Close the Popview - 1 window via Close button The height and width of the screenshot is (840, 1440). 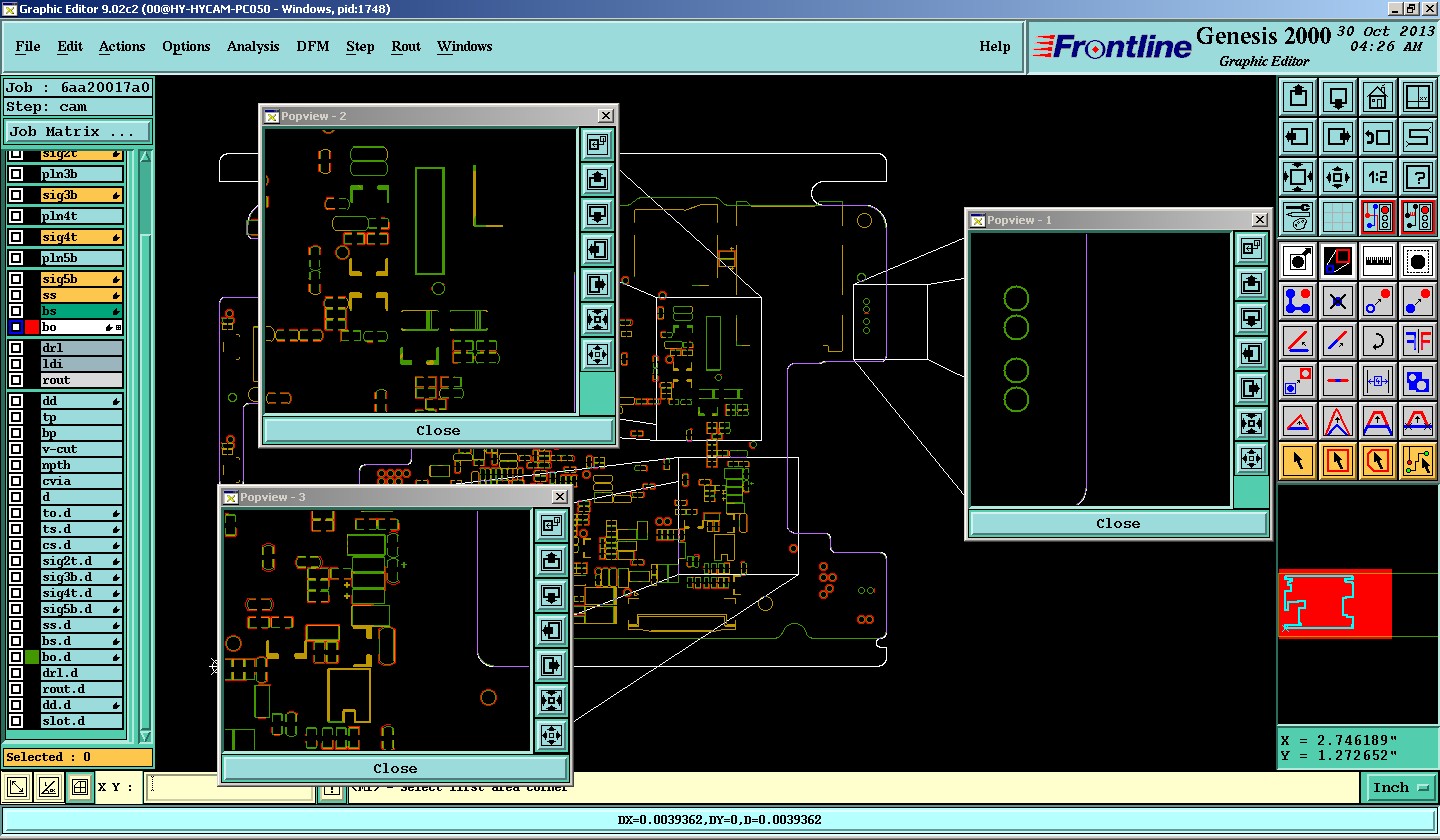1117,523
